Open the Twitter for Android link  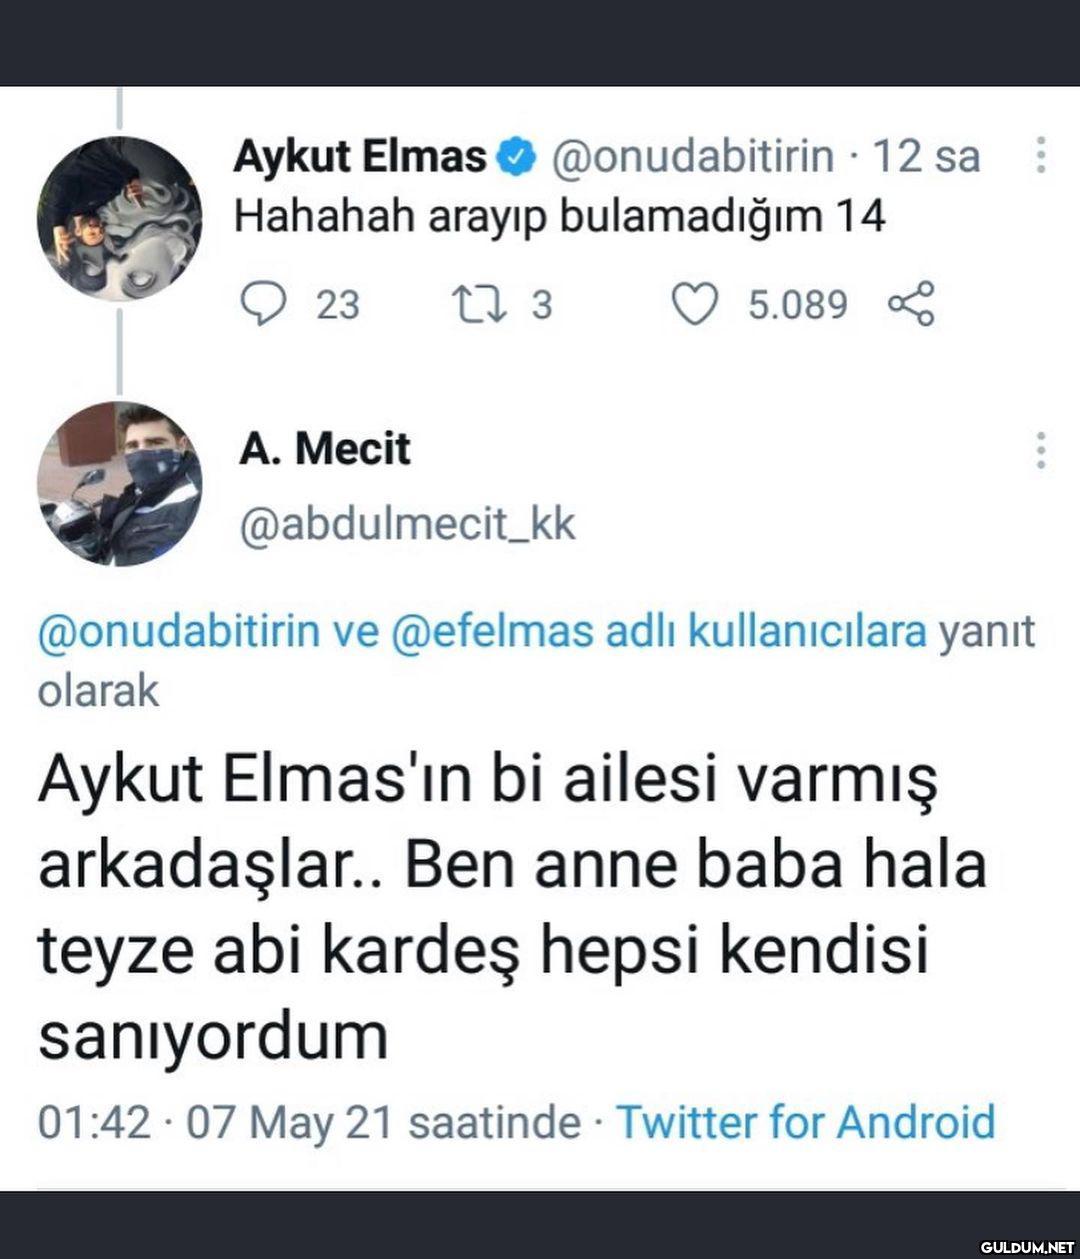[805, 1122]
